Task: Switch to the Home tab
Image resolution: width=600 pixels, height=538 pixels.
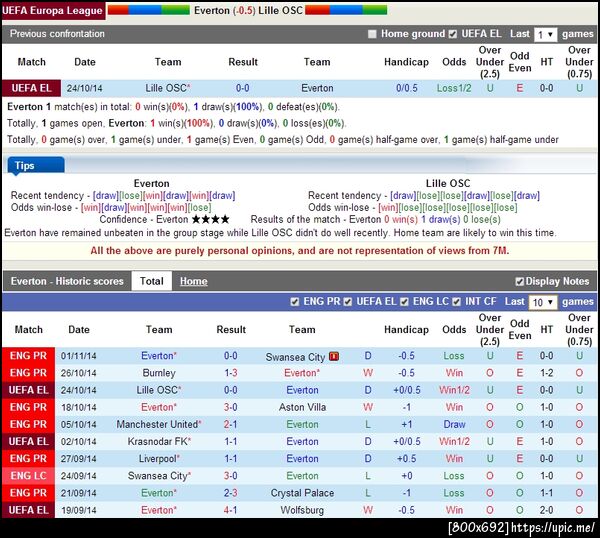Action: click(194, 281)
